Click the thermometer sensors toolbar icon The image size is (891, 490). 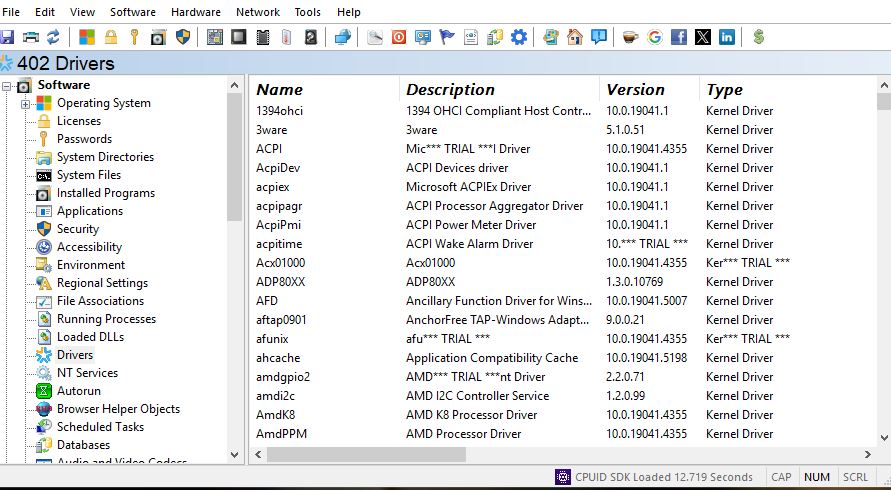point(286,38)
